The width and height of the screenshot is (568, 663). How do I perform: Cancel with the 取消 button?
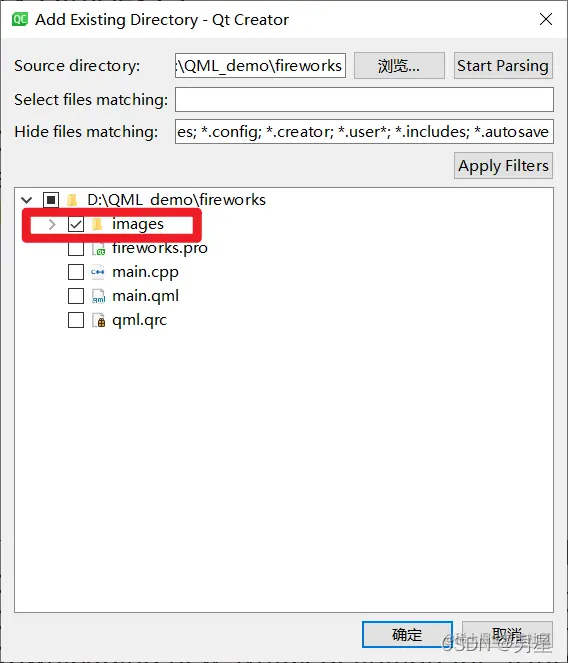[507, 634]
